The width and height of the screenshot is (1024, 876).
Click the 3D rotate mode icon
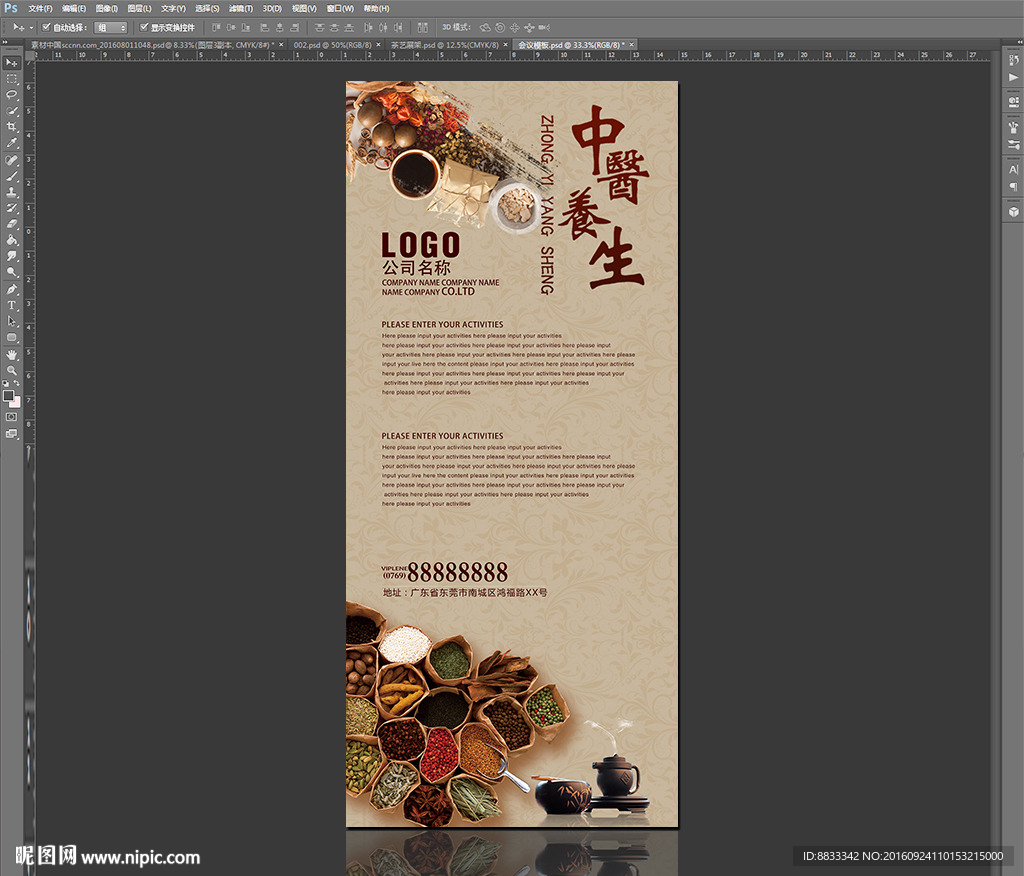485,27
